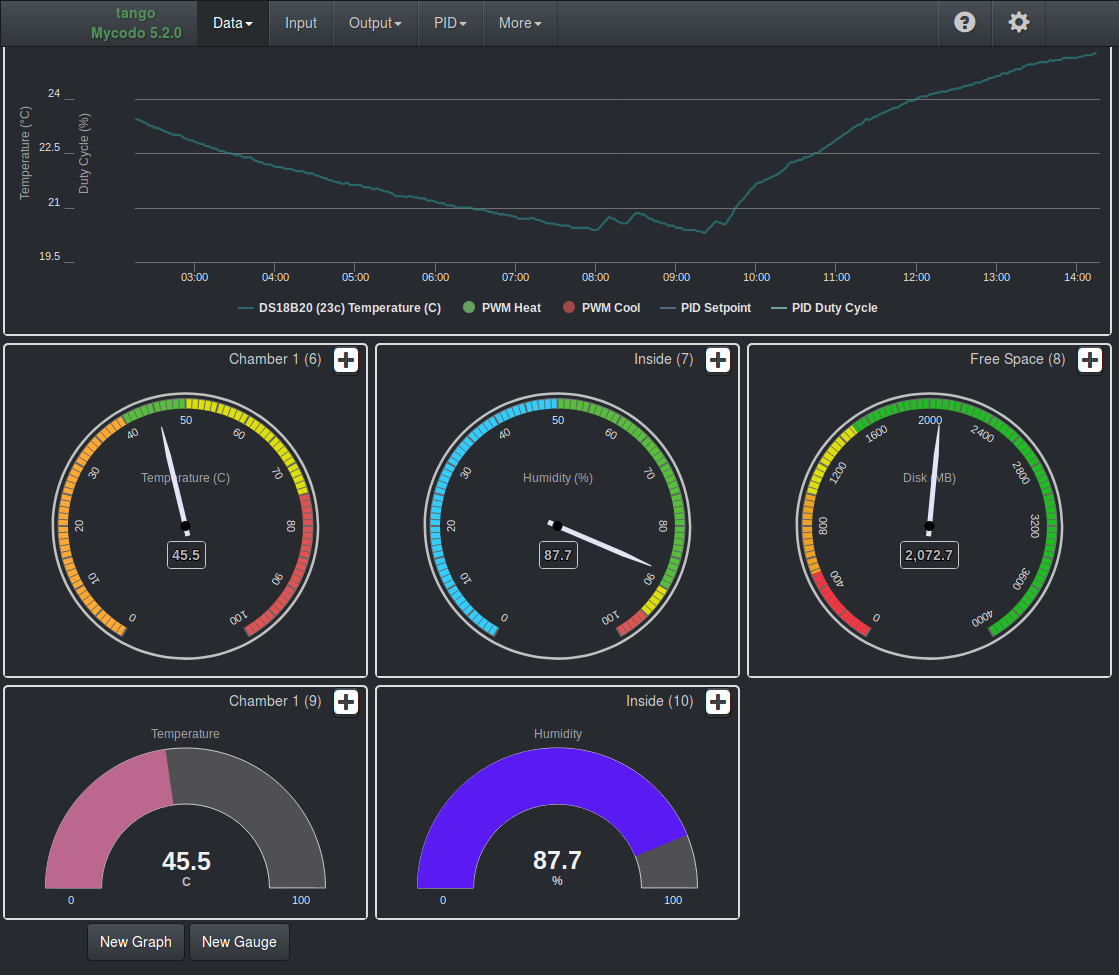
Task: Open the Output dropdown menu
Action: [x=374, y=22]
